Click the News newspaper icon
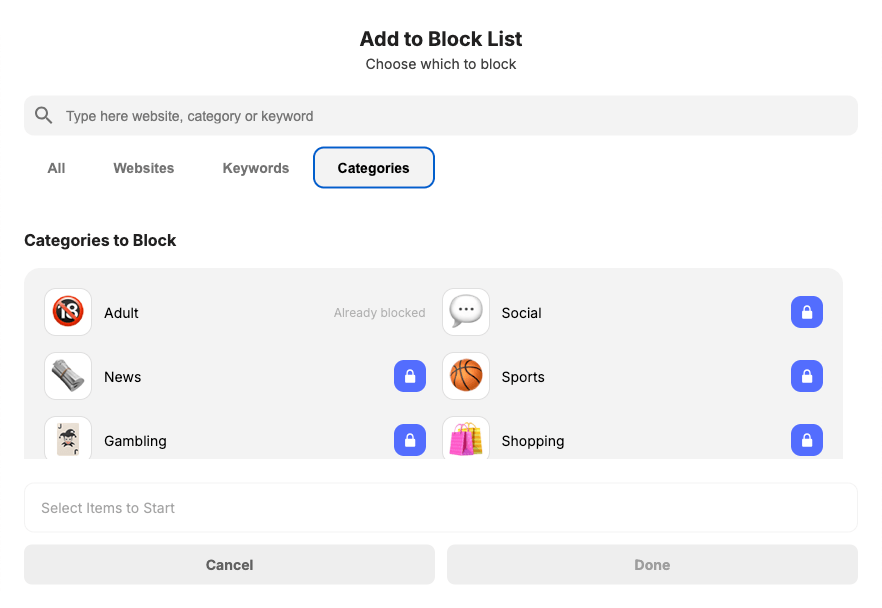Image resolution: width=882 pixels, height=608 pixels. coord(68,376)
